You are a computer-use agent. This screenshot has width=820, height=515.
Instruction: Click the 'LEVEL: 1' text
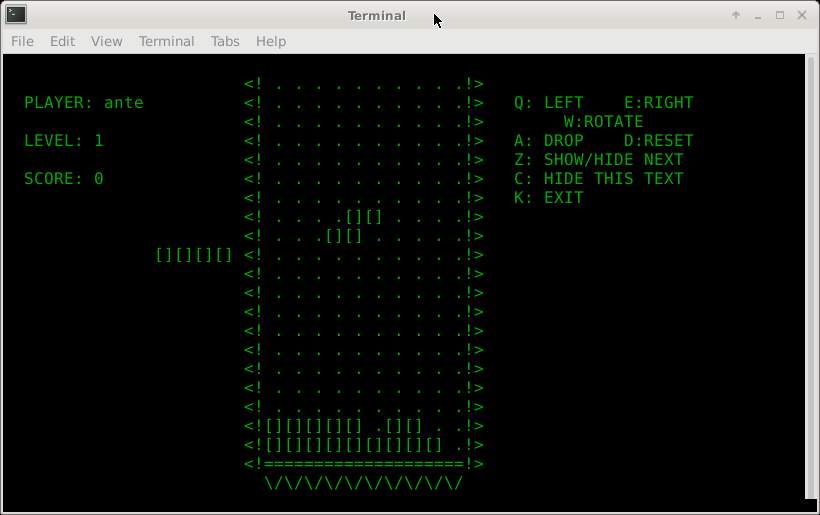point(64,141)
